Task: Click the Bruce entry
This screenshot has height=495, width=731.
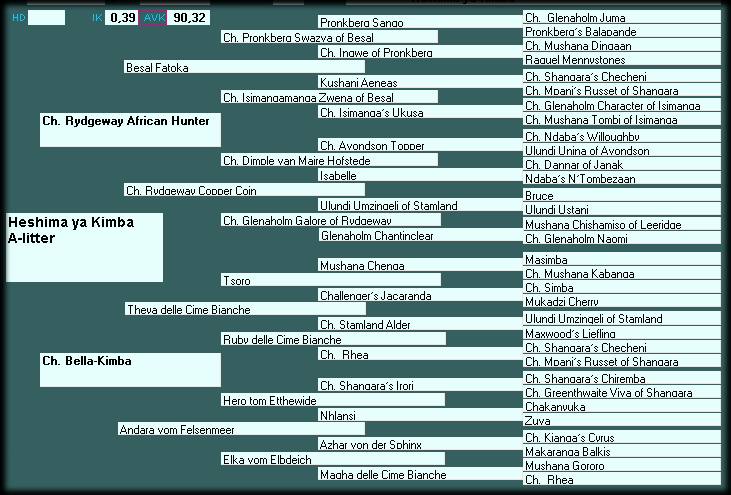Action: [622, 195]
